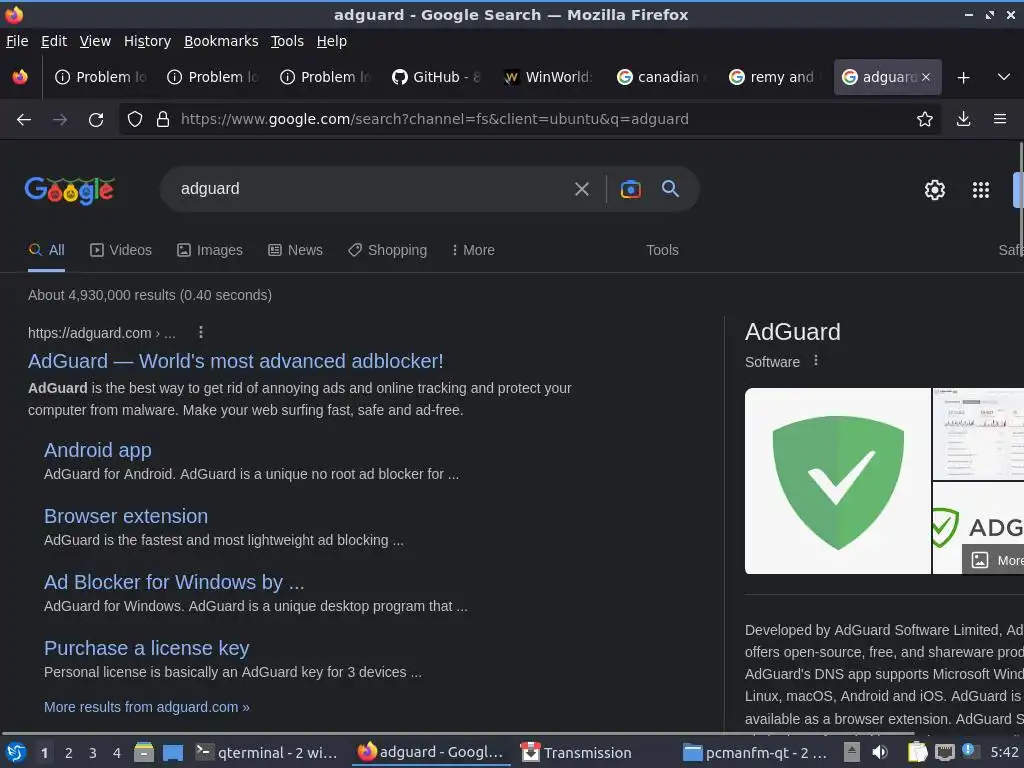
Task: Go back to the previous page
Action: pyautogui.click(x=24, y=120)
